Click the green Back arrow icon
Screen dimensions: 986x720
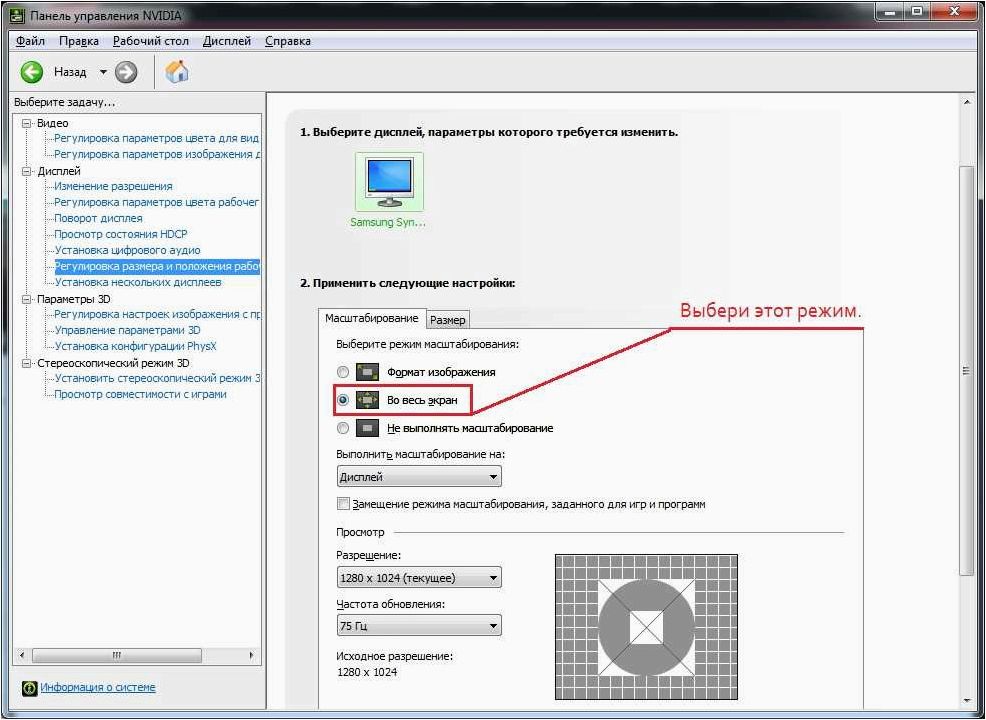(x=31, y=72)
